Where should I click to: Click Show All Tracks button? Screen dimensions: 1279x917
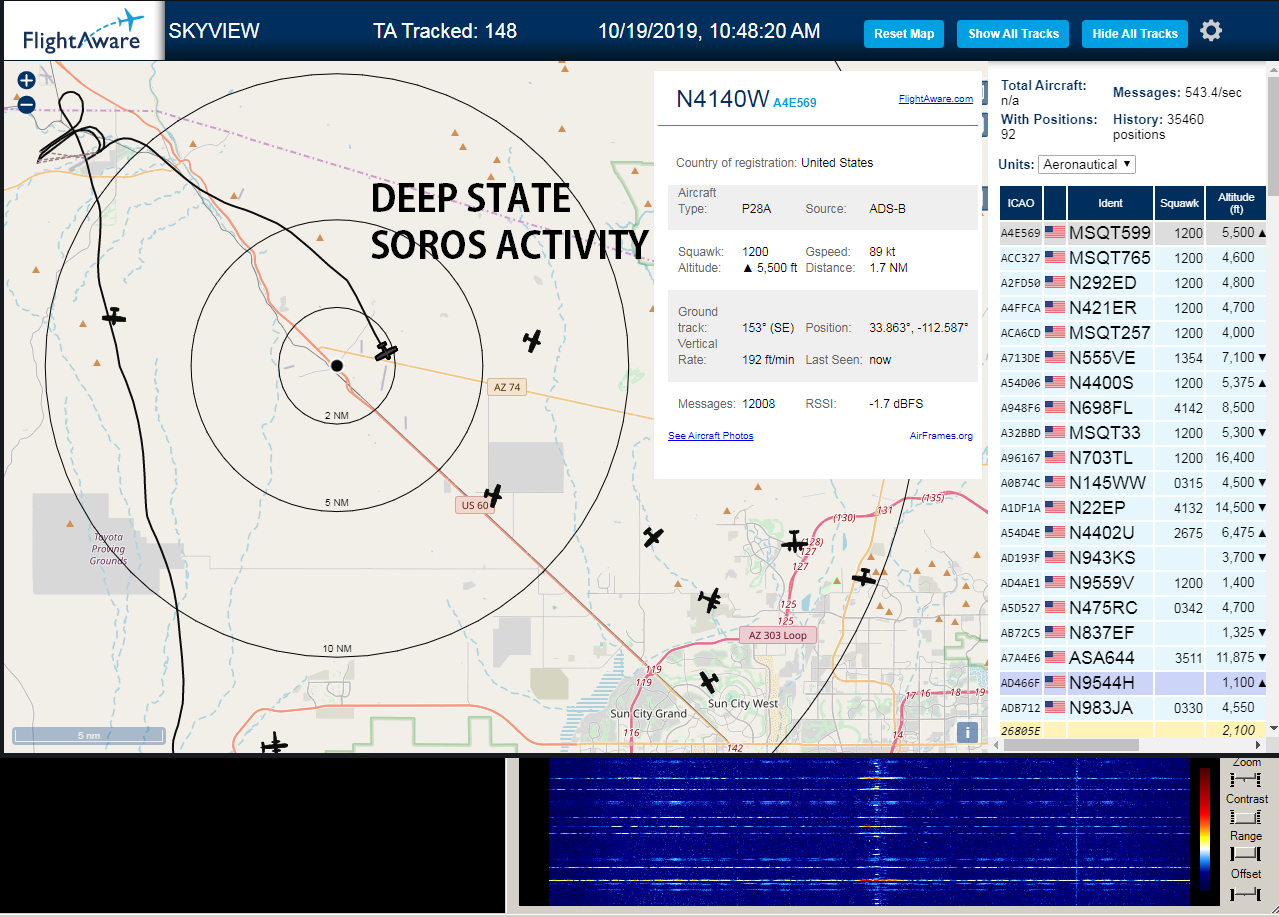(1013, 34)
